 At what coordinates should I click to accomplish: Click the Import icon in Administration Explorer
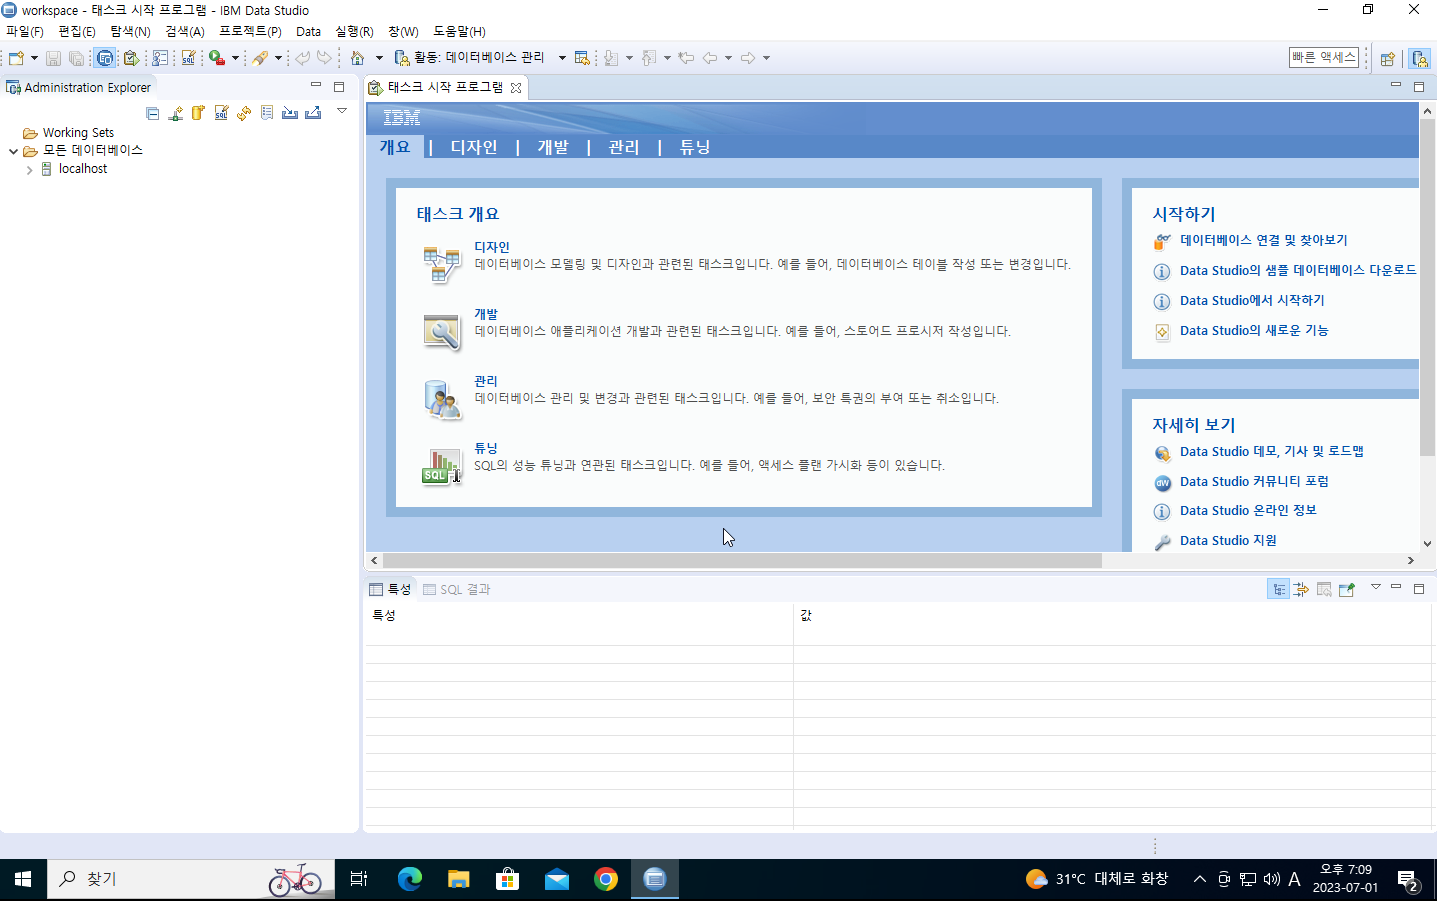tap(290, 113)
